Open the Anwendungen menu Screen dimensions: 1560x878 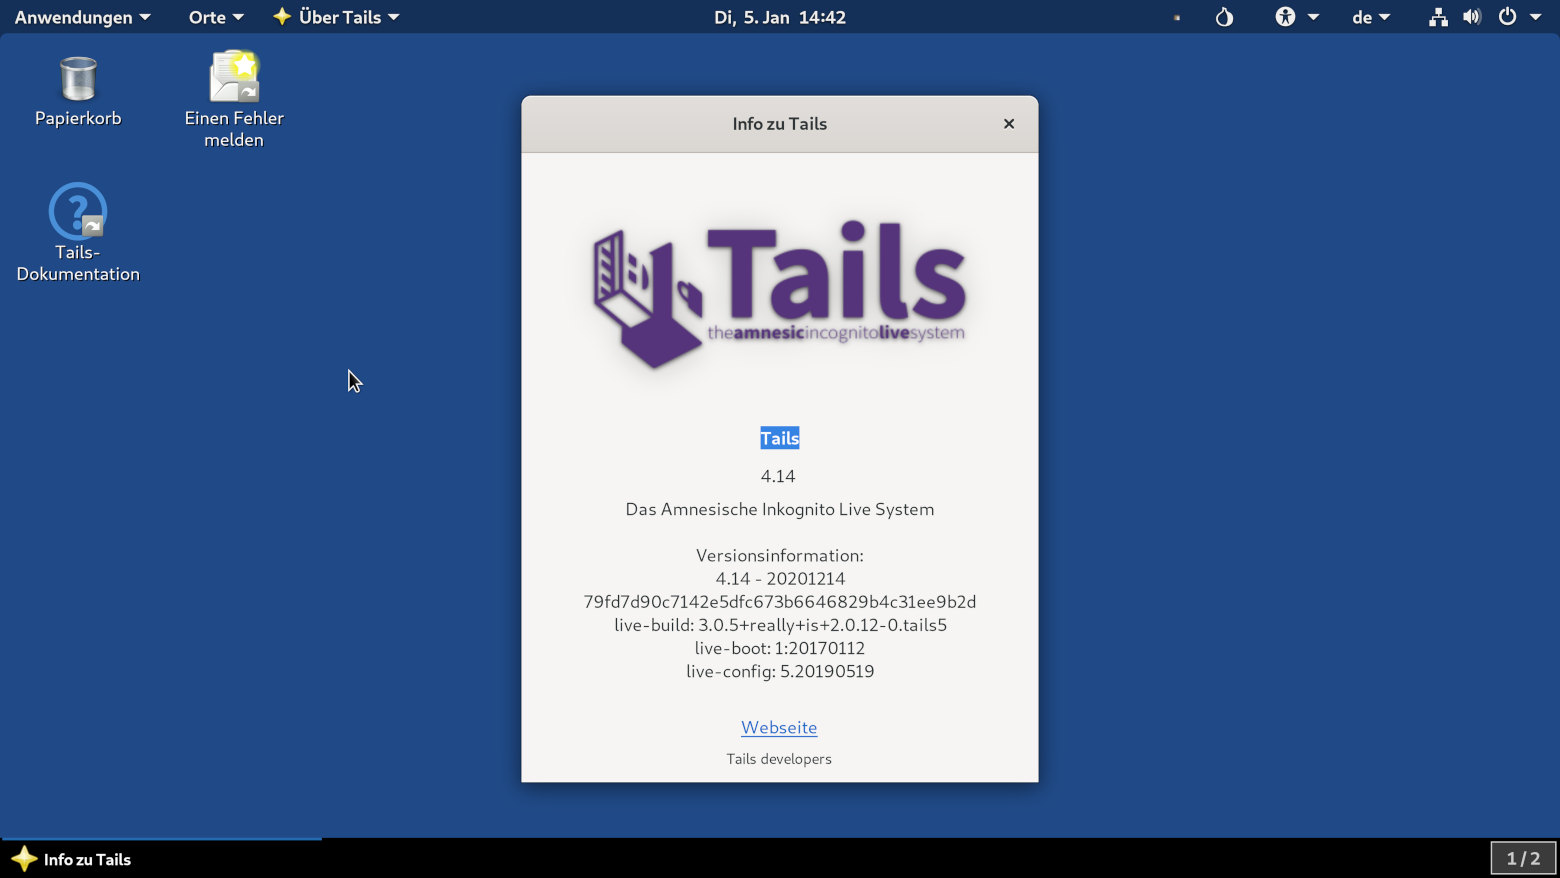pos(83,17)
